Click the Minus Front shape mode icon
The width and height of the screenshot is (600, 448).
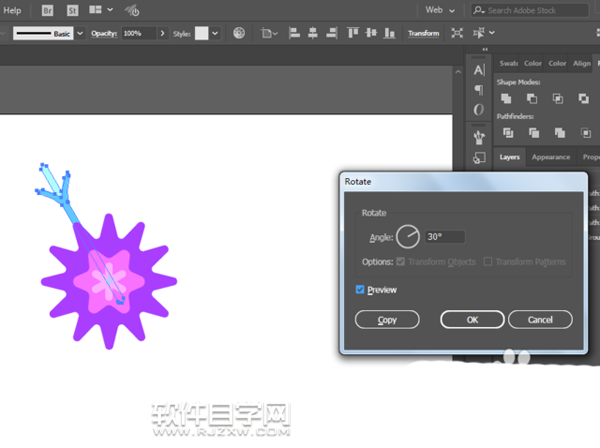coord(531,98)
